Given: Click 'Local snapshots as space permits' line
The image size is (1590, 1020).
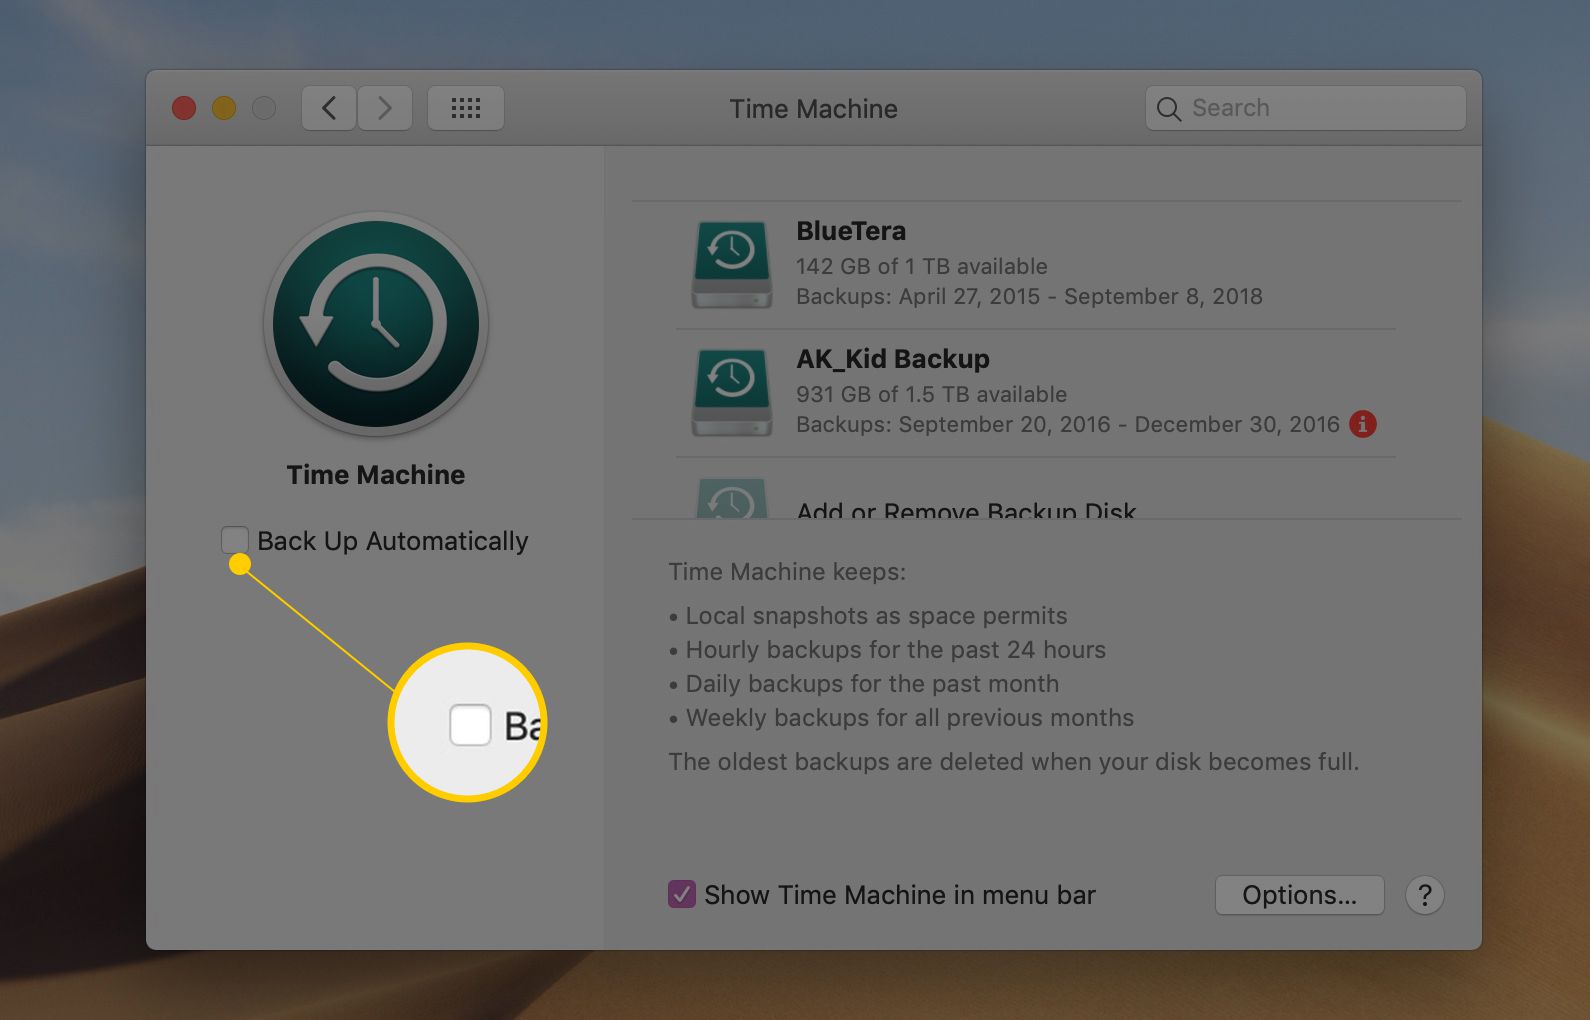Looking at the screenshot, I should [876, 616].
